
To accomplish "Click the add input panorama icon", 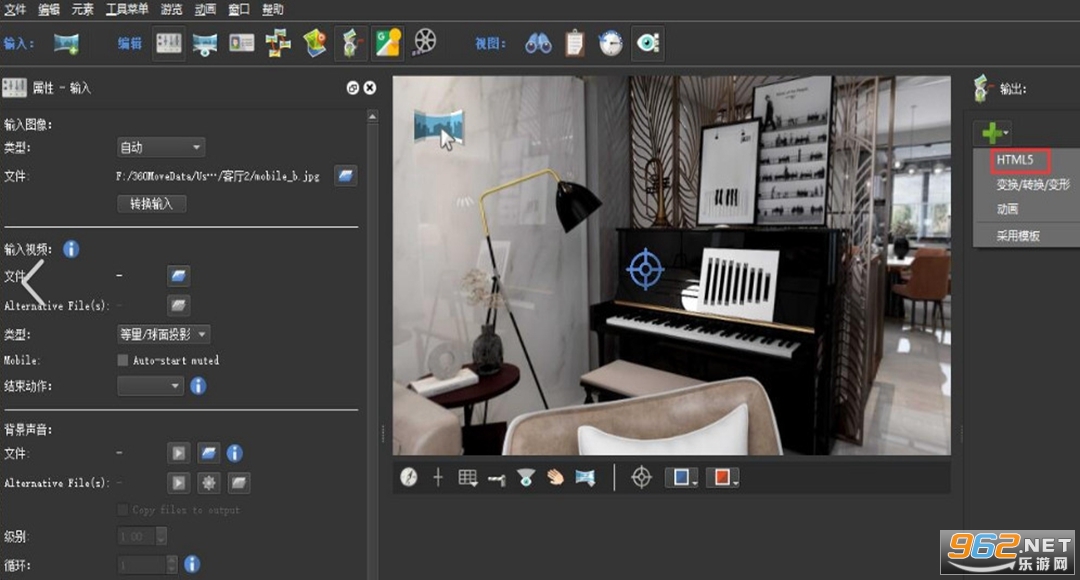I will click(67, 43).
